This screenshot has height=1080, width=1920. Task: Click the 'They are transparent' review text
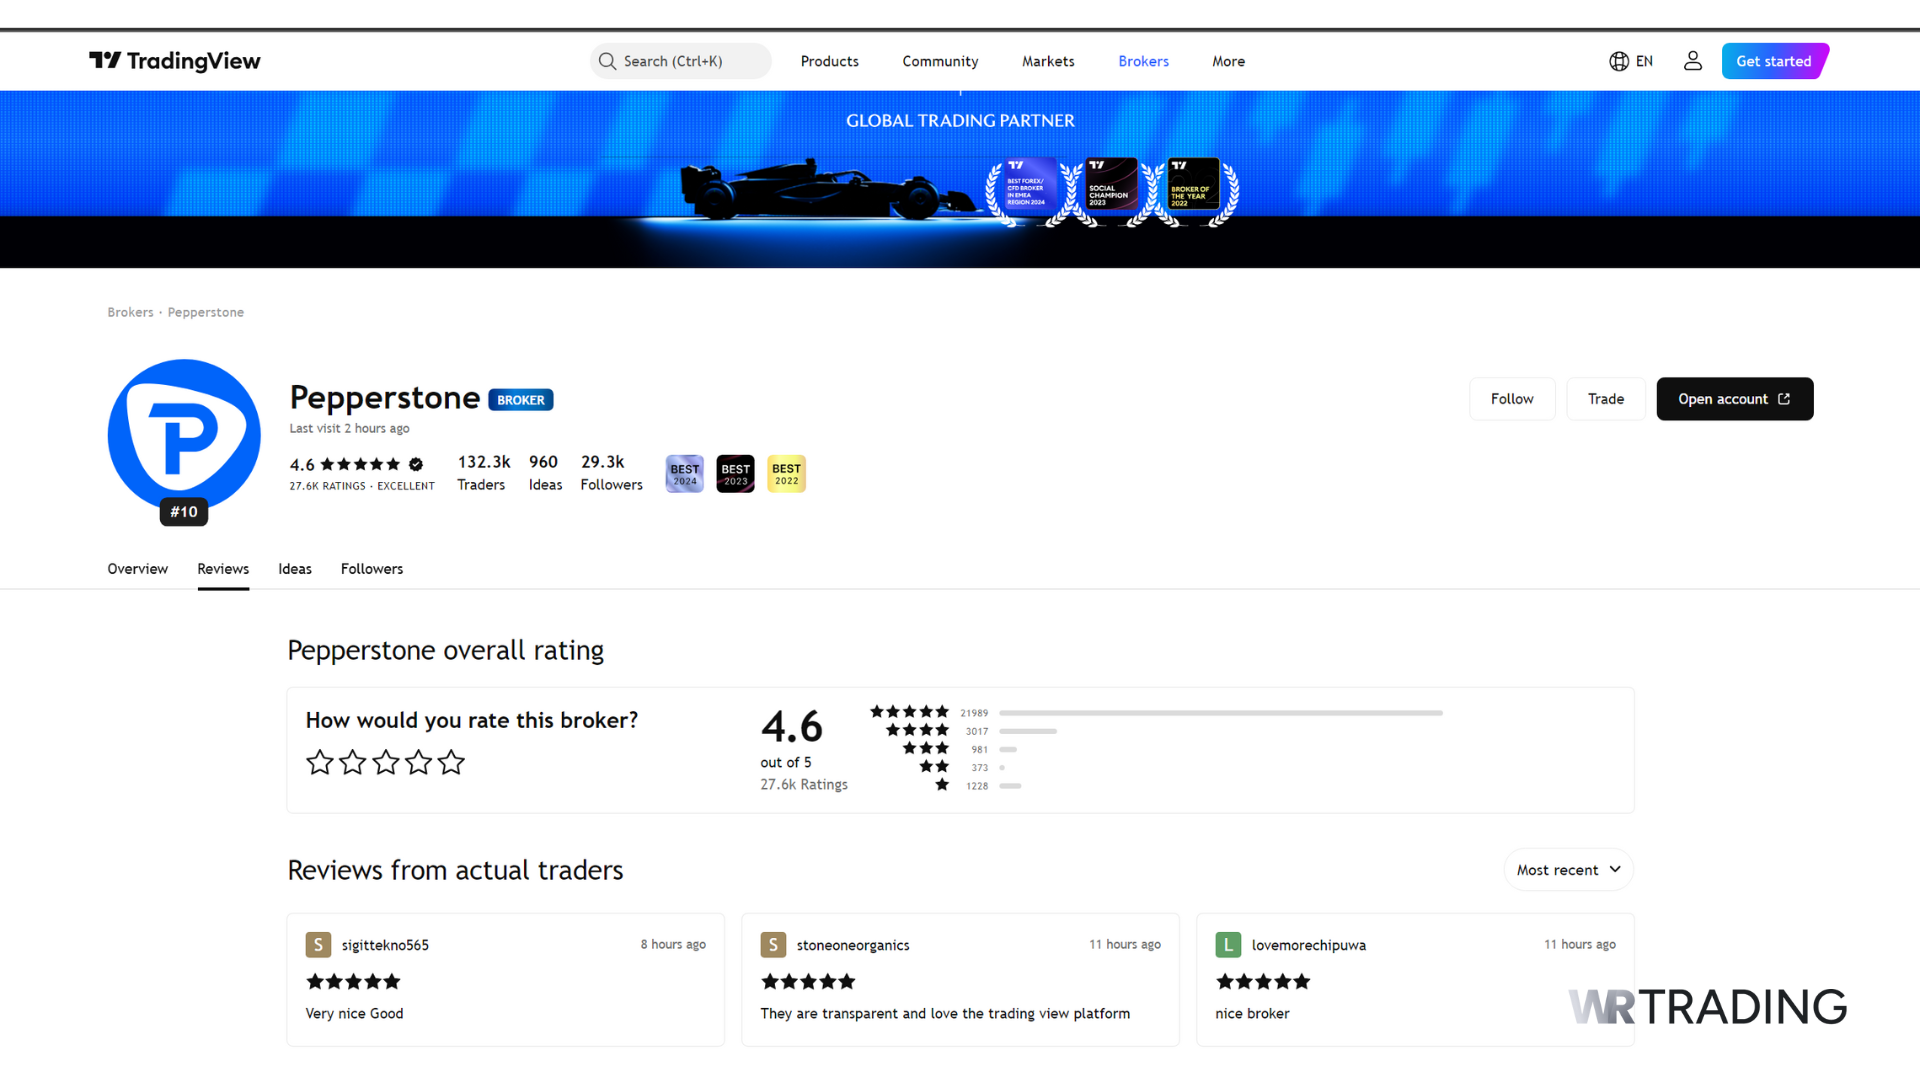[945, 1013]
